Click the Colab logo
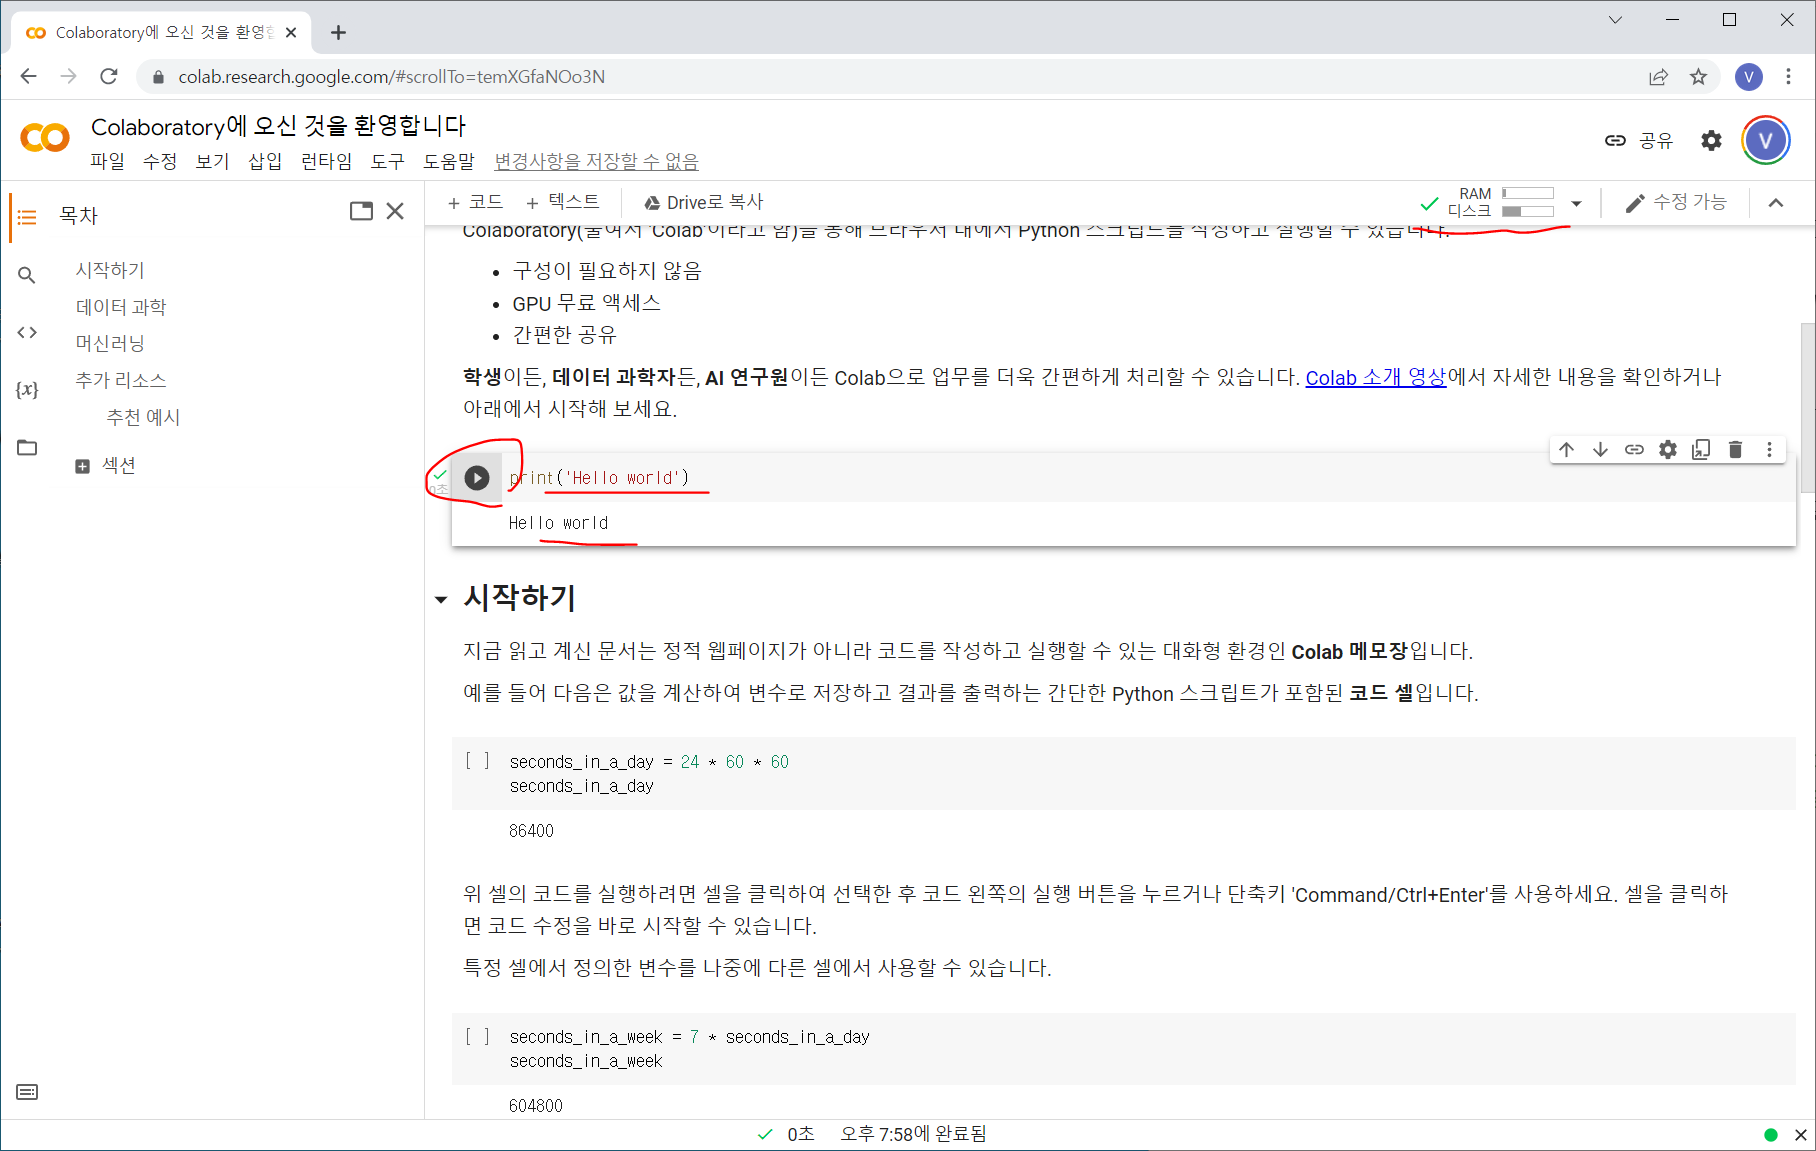The width and height of the screenshot is (1816, 1151). [45, 138]
